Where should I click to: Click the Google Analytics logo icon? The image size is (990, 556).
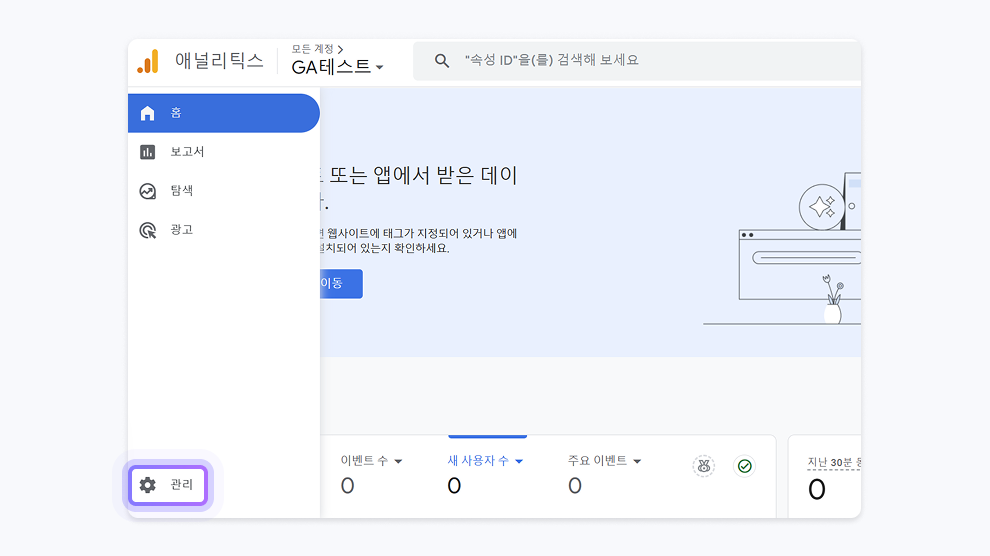coord(148,62)
